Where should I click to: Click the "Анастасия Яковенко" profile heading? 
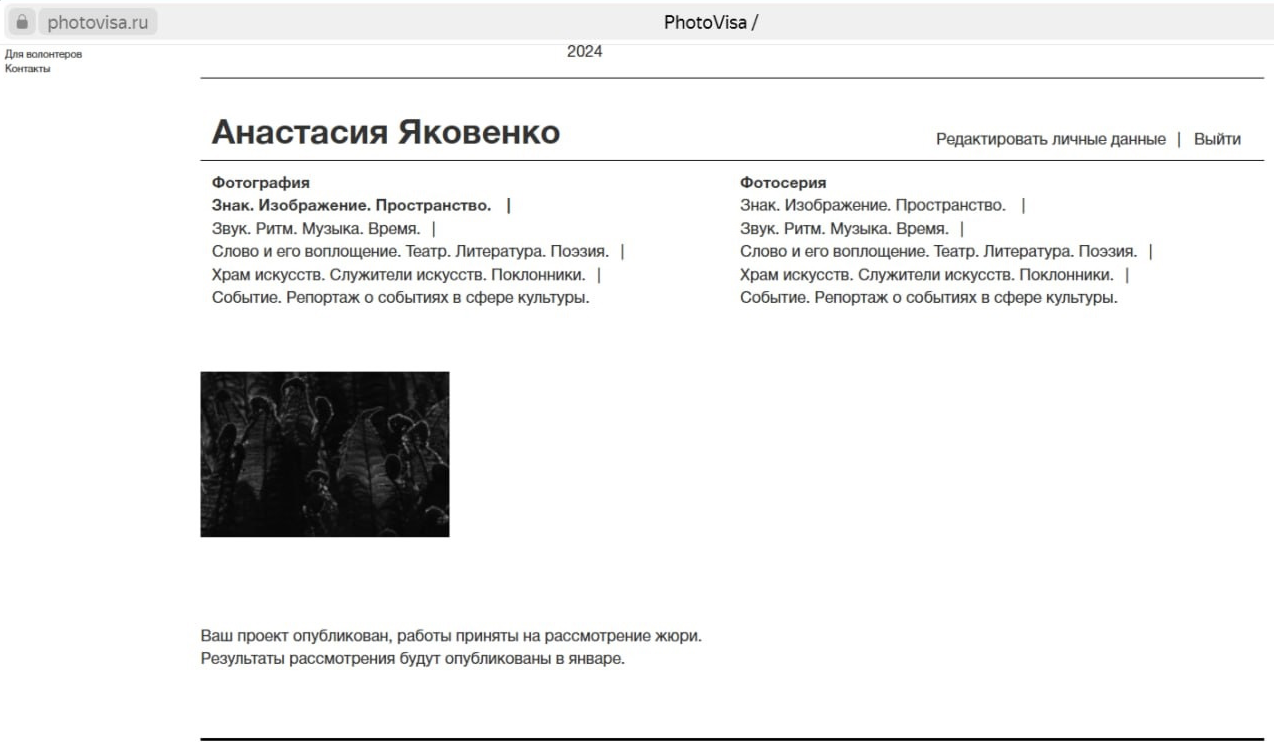click(386, 133)
